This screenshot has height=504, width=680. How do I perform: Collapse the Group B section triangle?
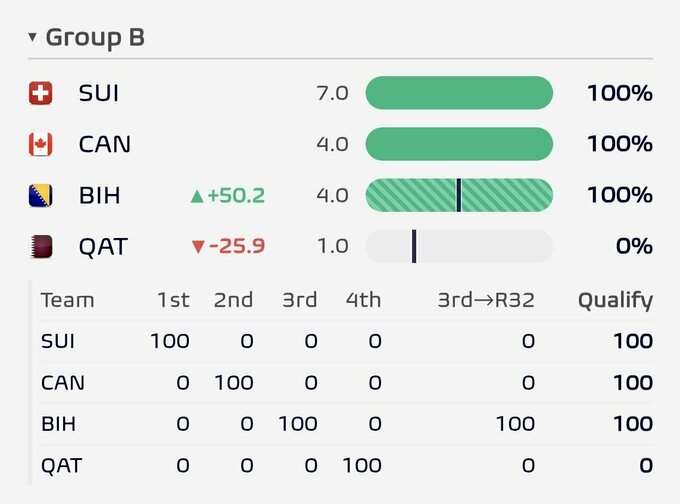pyautogui.click(x=32, y=37)
